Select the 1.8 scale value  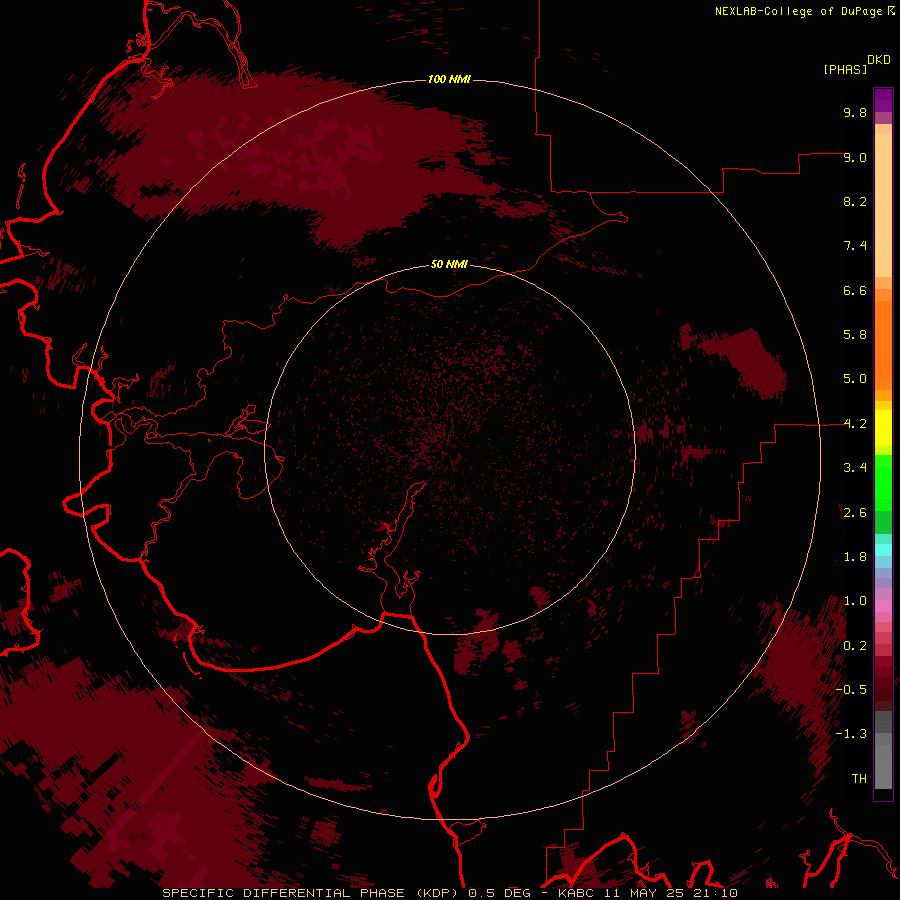pyautogui.click(x=855, y=557)
